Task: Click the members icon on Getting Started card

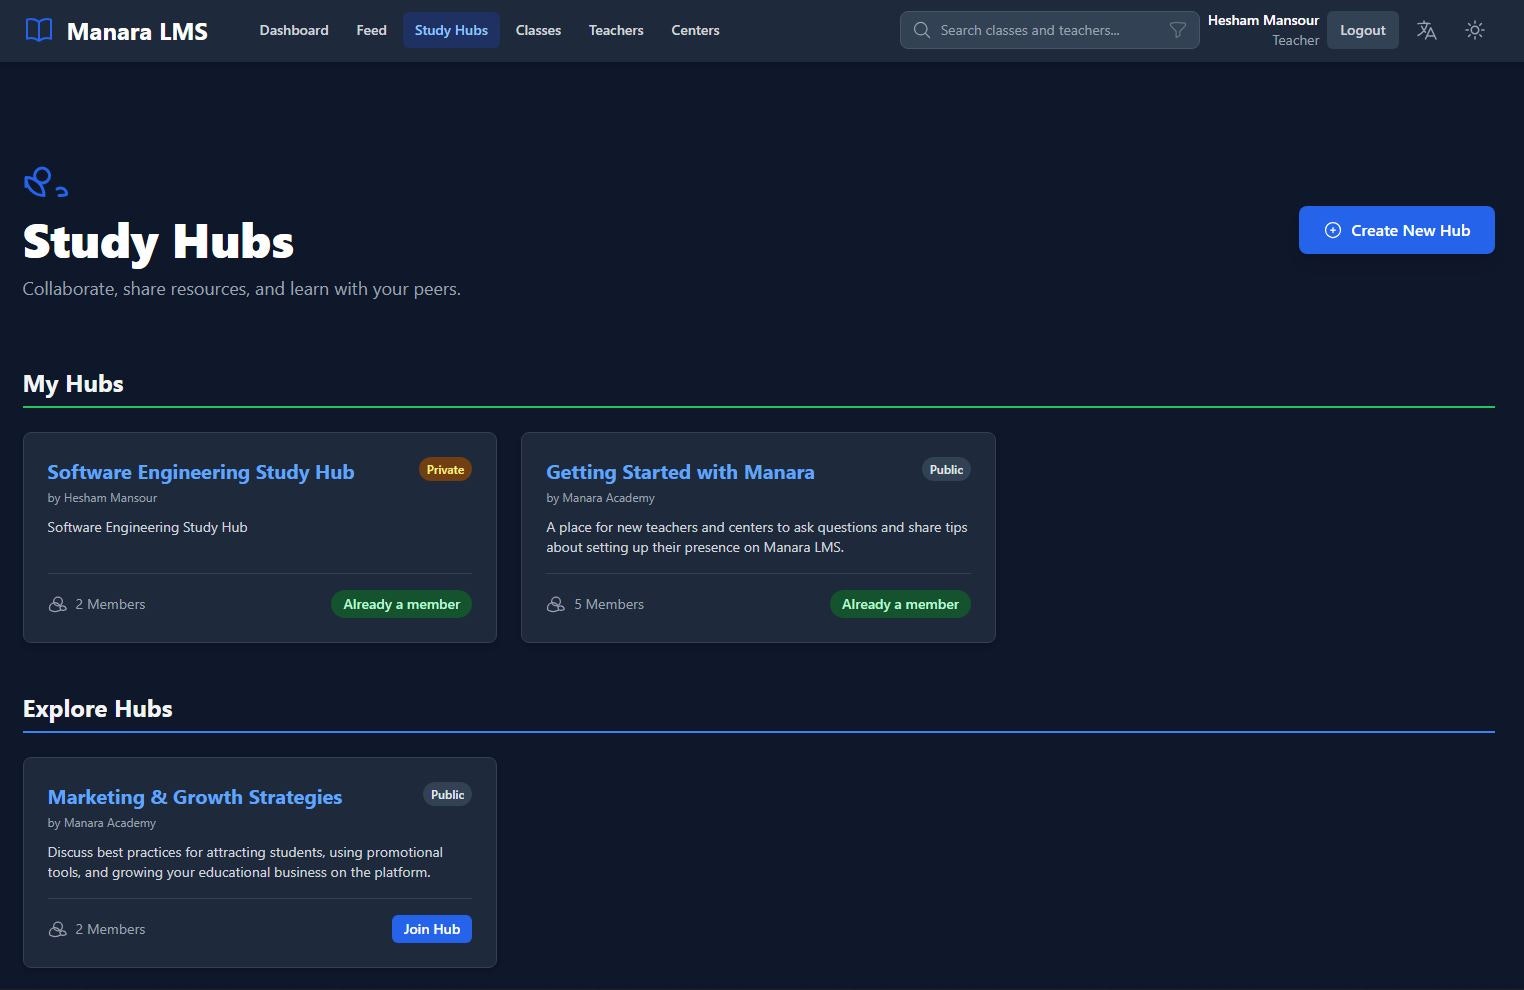Action: coord(556,604)
